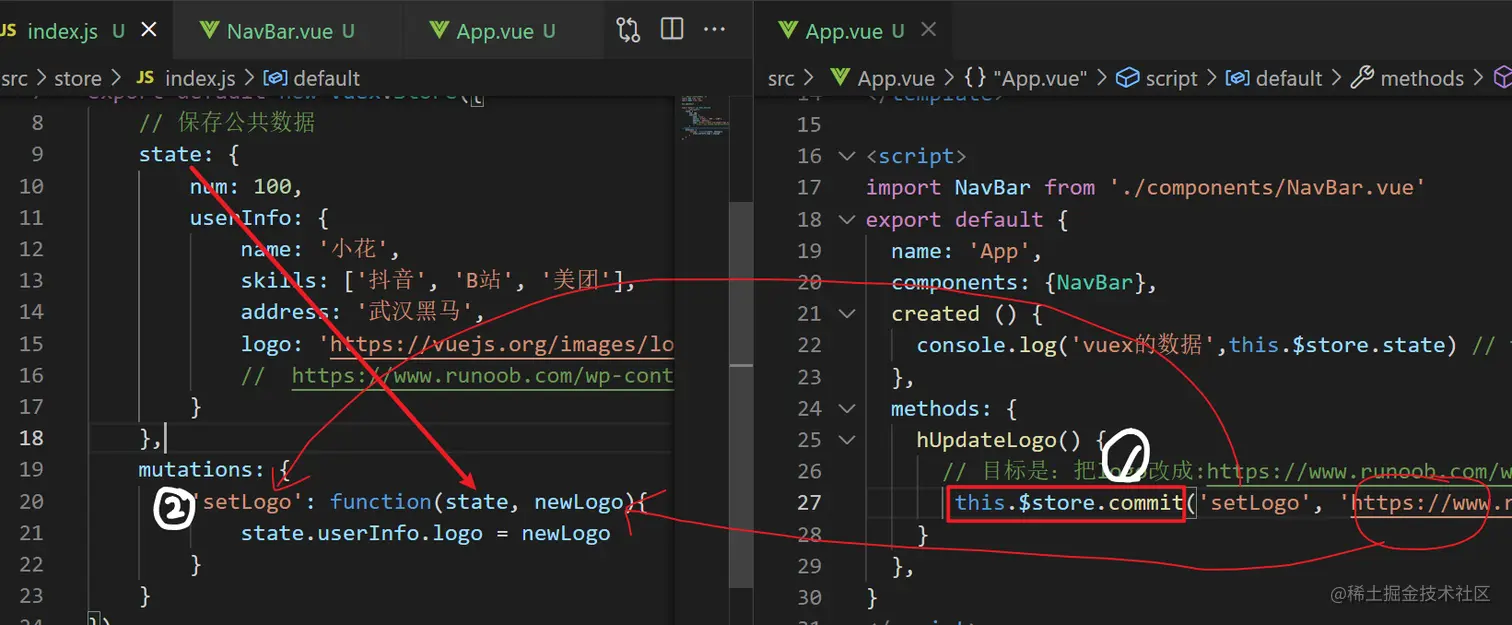The width and height of the screenshot is (1512, 625).
Task: Click line number 27 in right editor
Action: [809, 502]
